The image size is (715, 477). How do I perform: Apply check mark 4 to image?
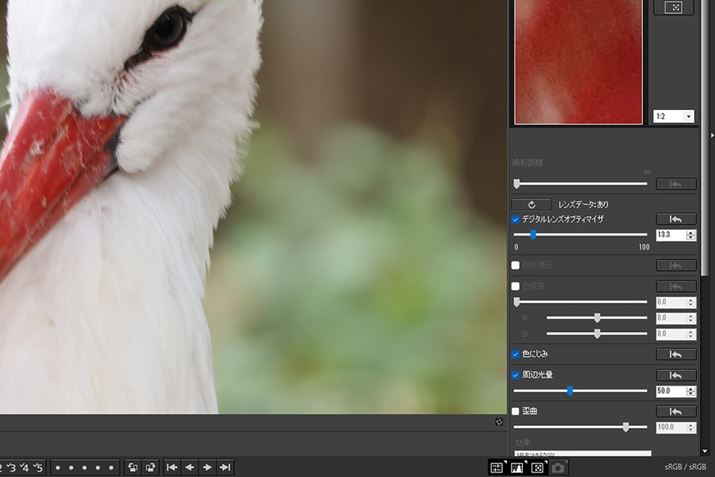pos(25,467)
